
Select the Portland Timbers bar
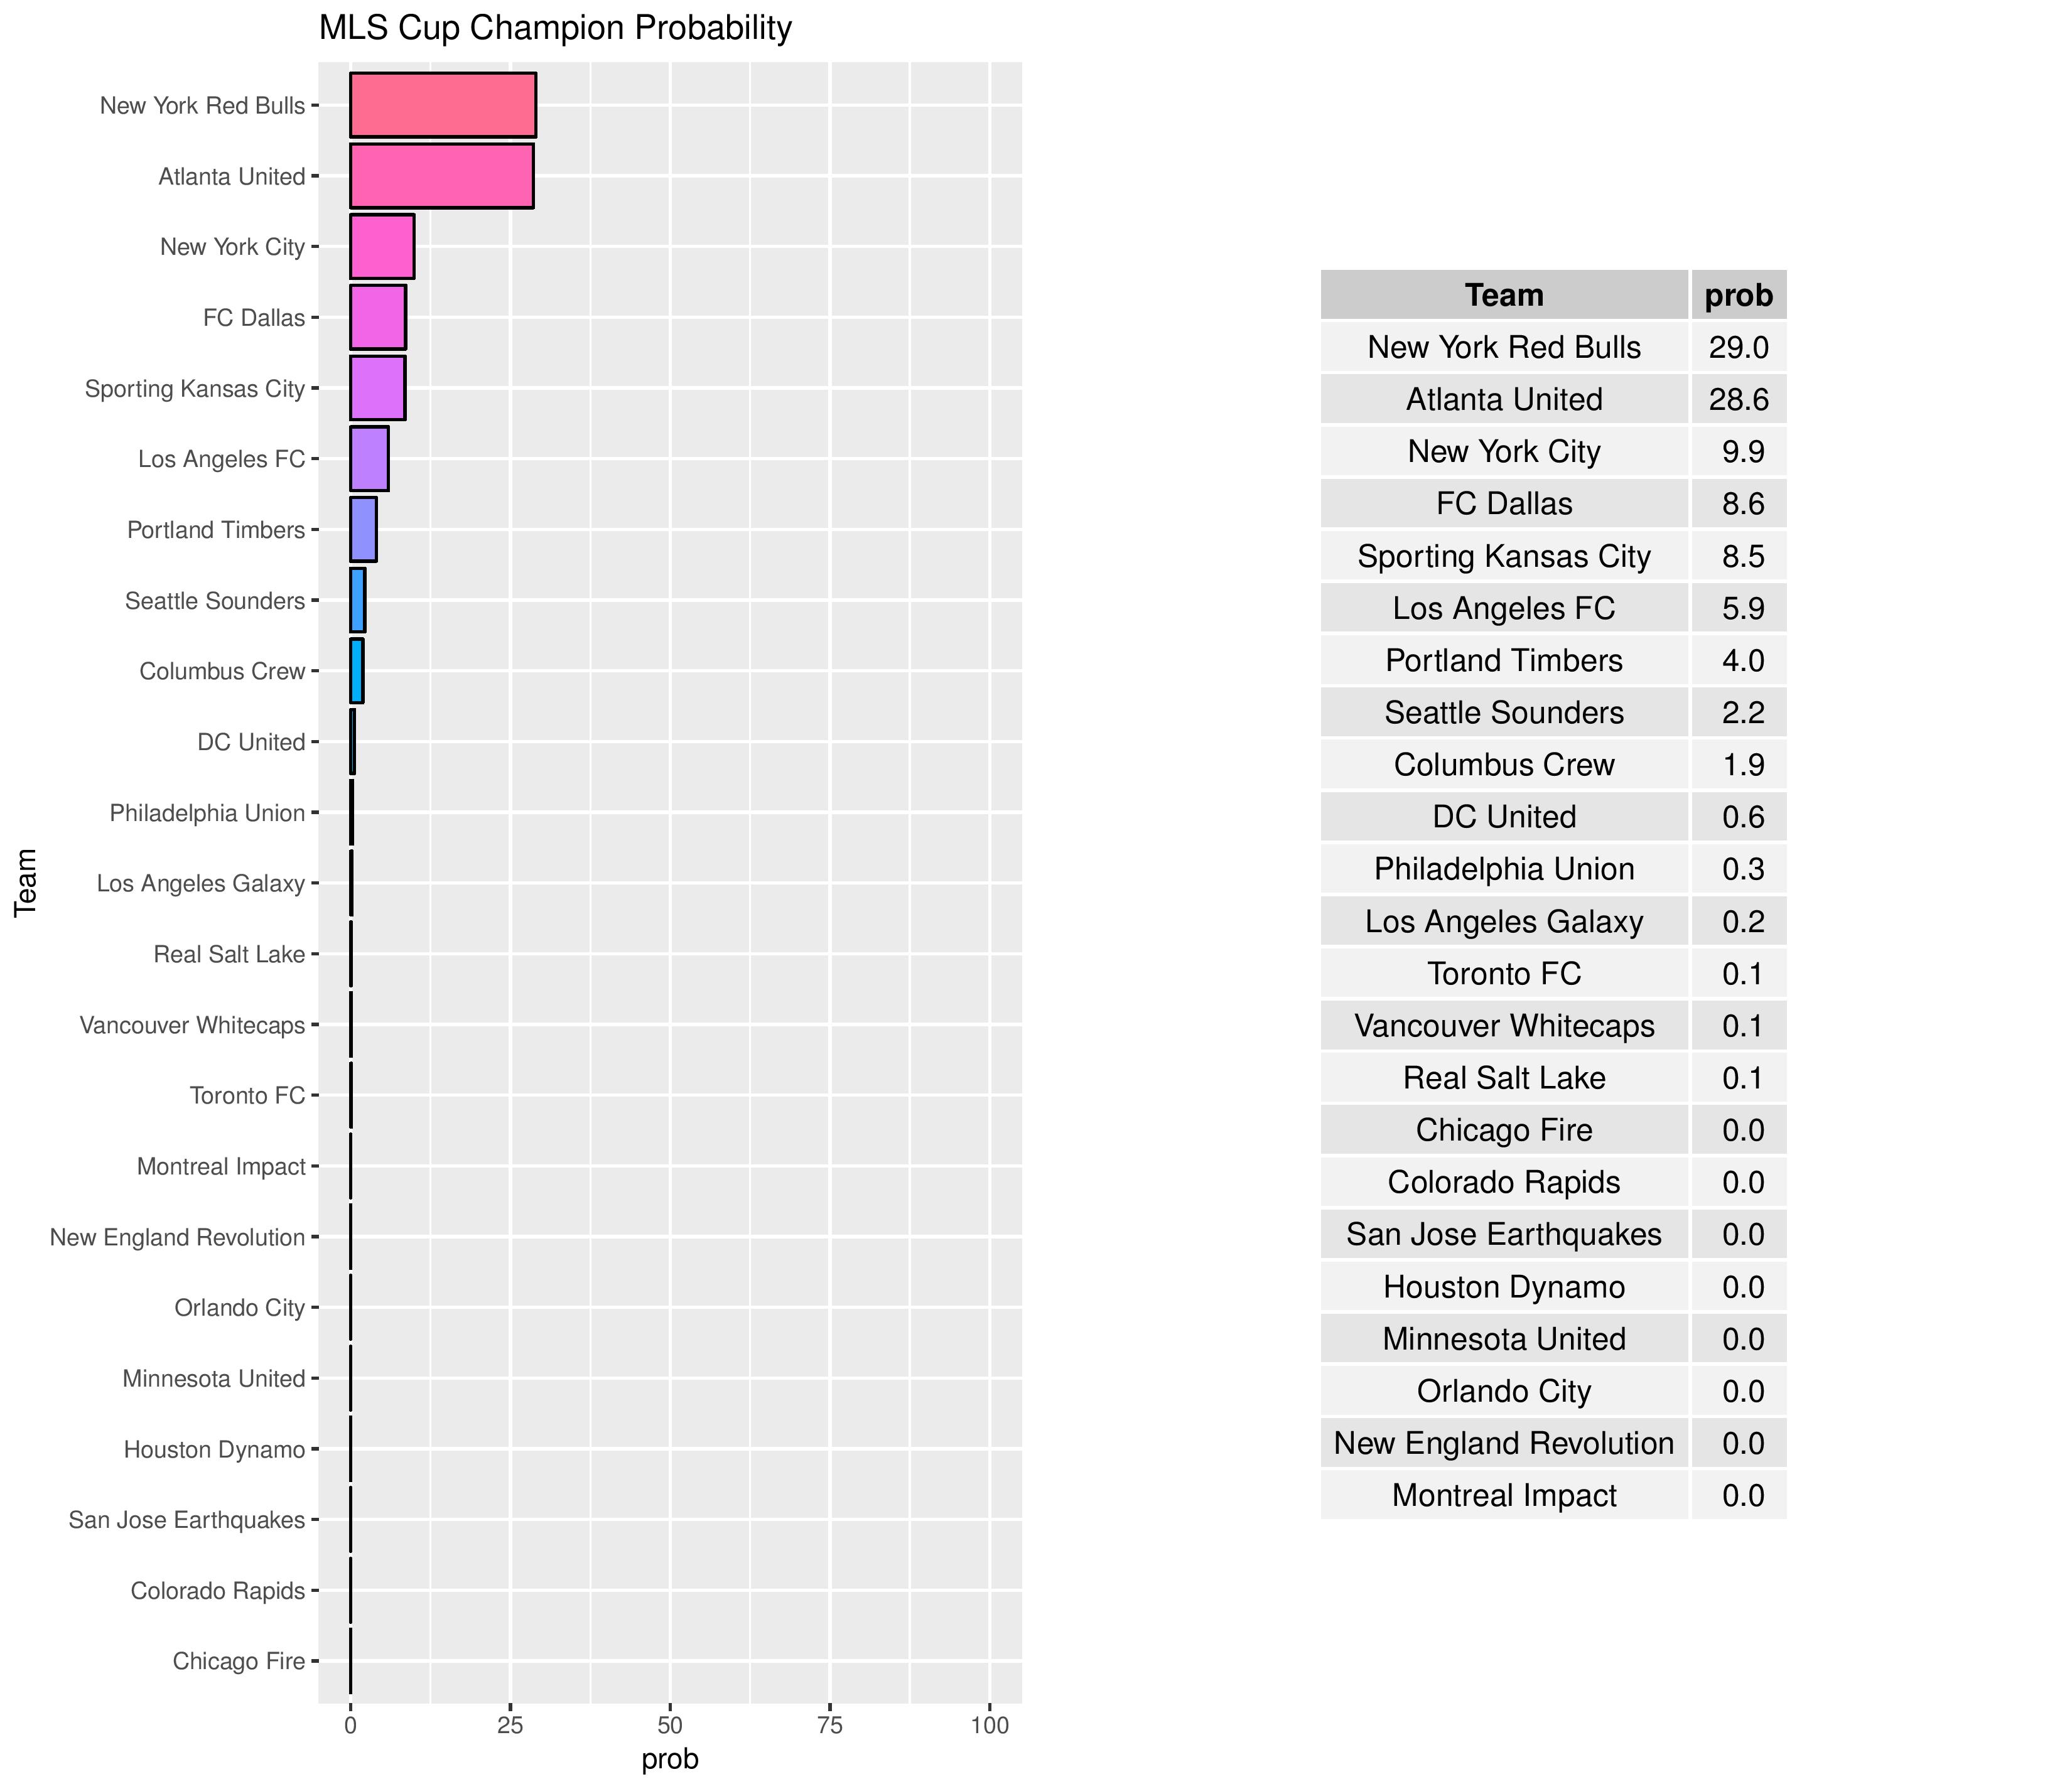(363, 529)
